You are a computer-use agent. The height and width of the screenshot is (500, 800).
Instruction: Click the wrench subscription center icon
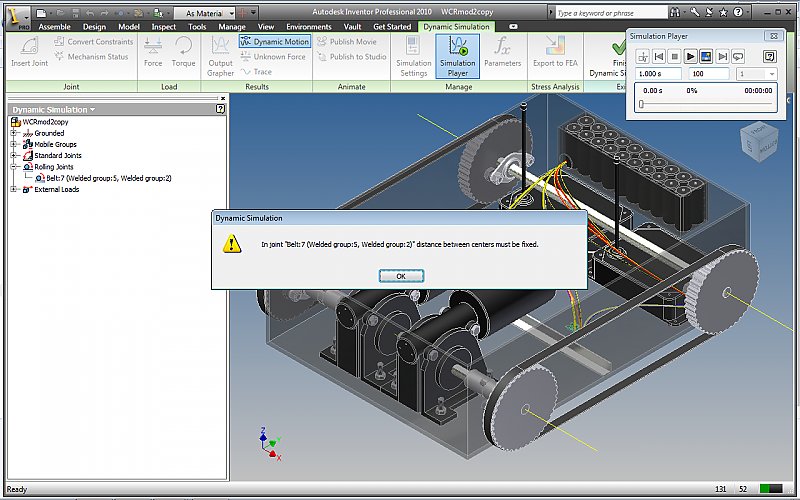[694, 13]
